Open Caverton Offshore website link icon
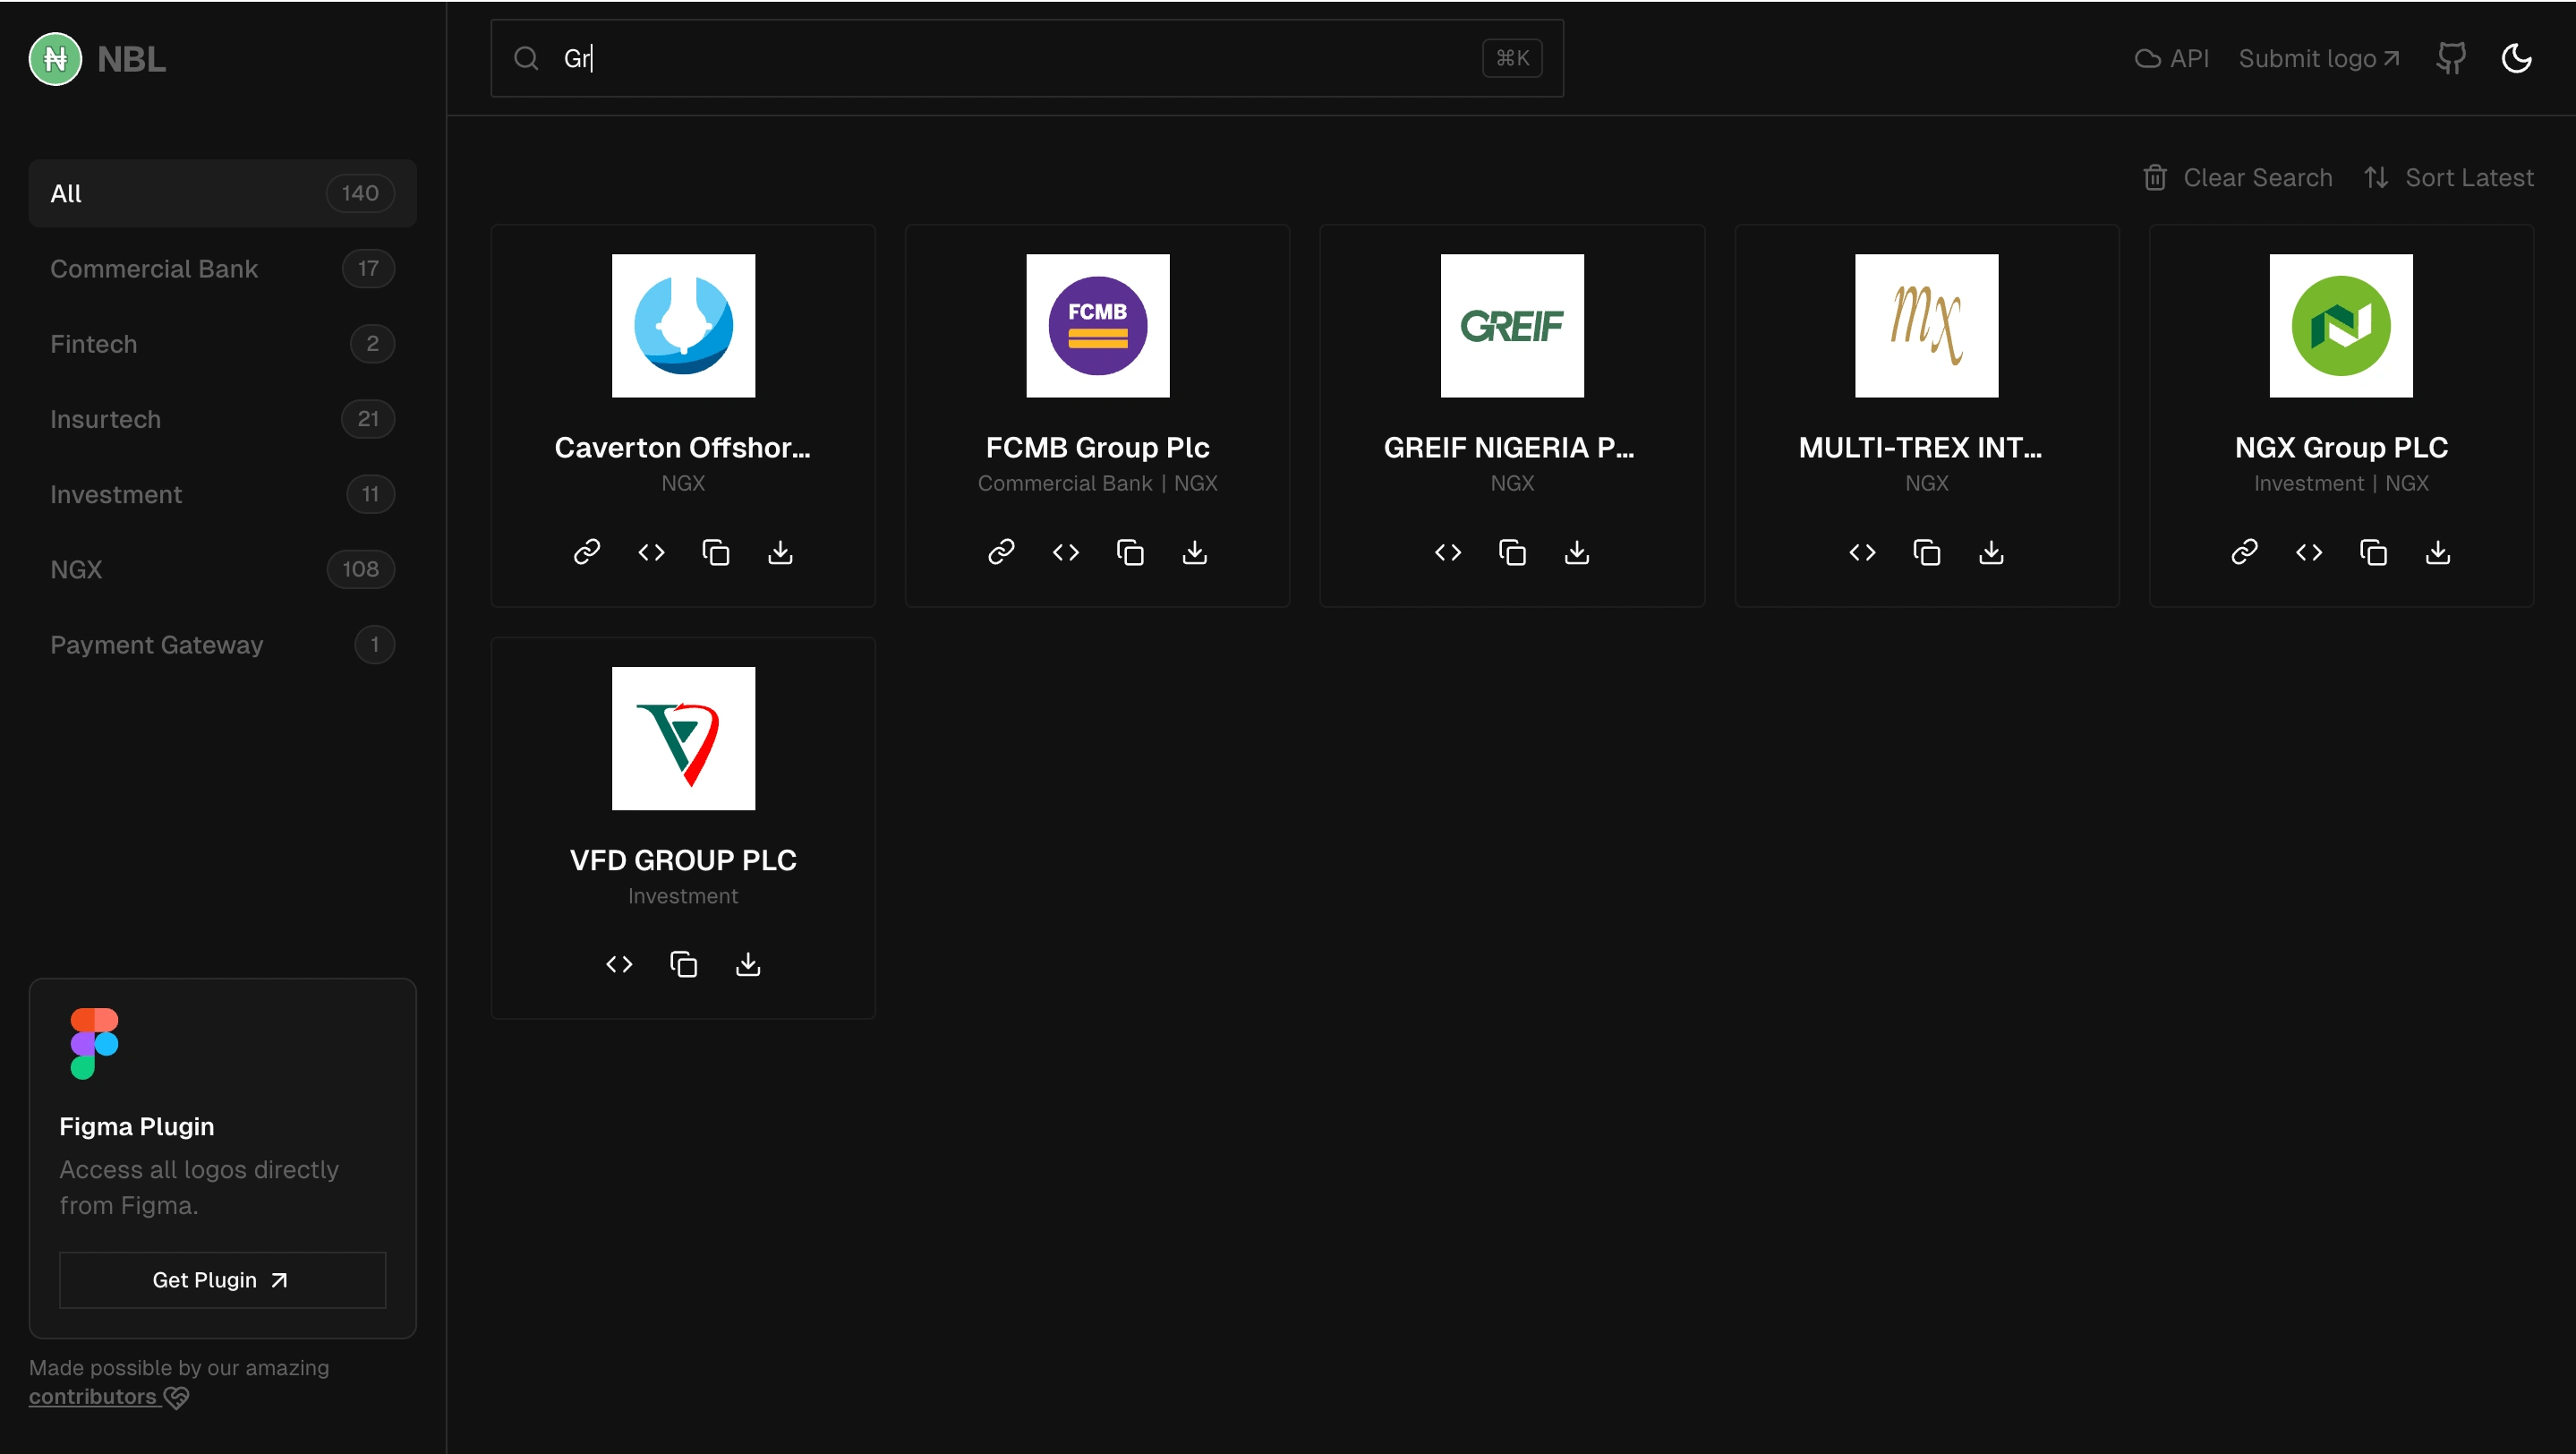 (x=587, y=552)
